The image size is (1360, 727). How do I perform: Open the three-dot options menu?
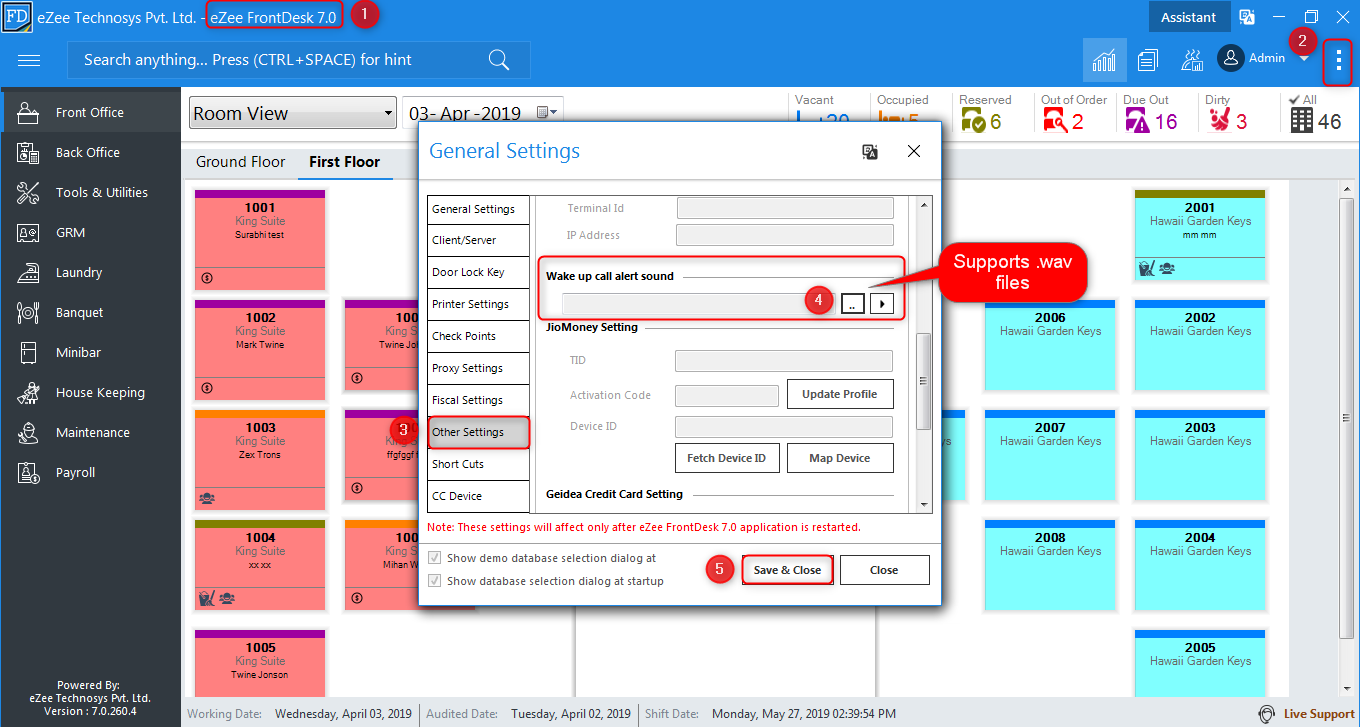pyautogui.click(x=1338, y=62)
